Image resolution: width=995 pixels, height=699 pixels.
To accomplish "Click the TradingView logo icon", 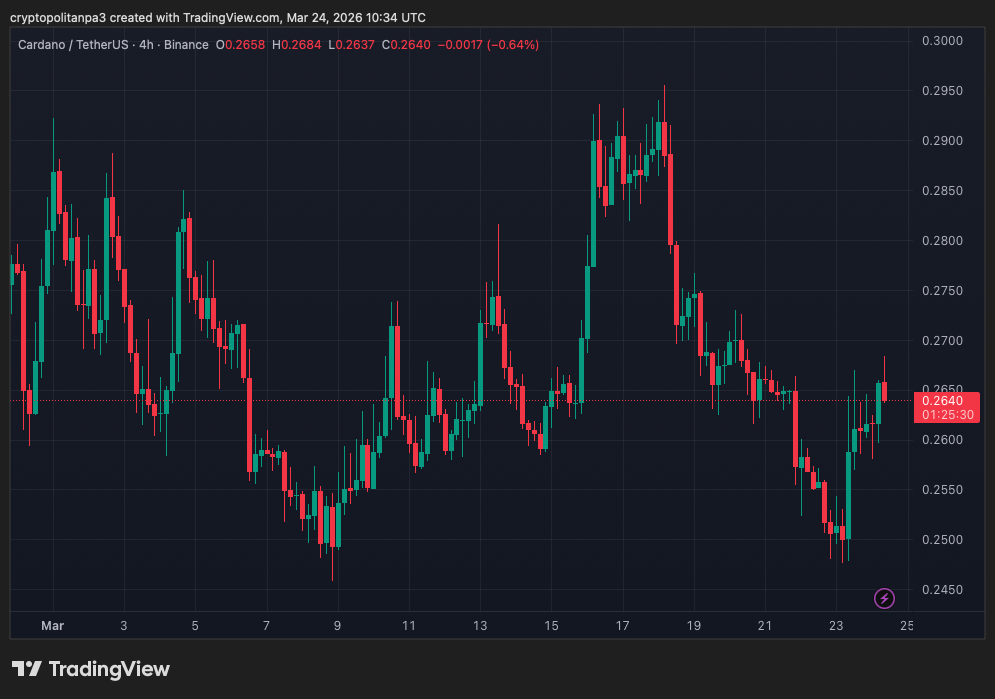I will coord(27,669).
